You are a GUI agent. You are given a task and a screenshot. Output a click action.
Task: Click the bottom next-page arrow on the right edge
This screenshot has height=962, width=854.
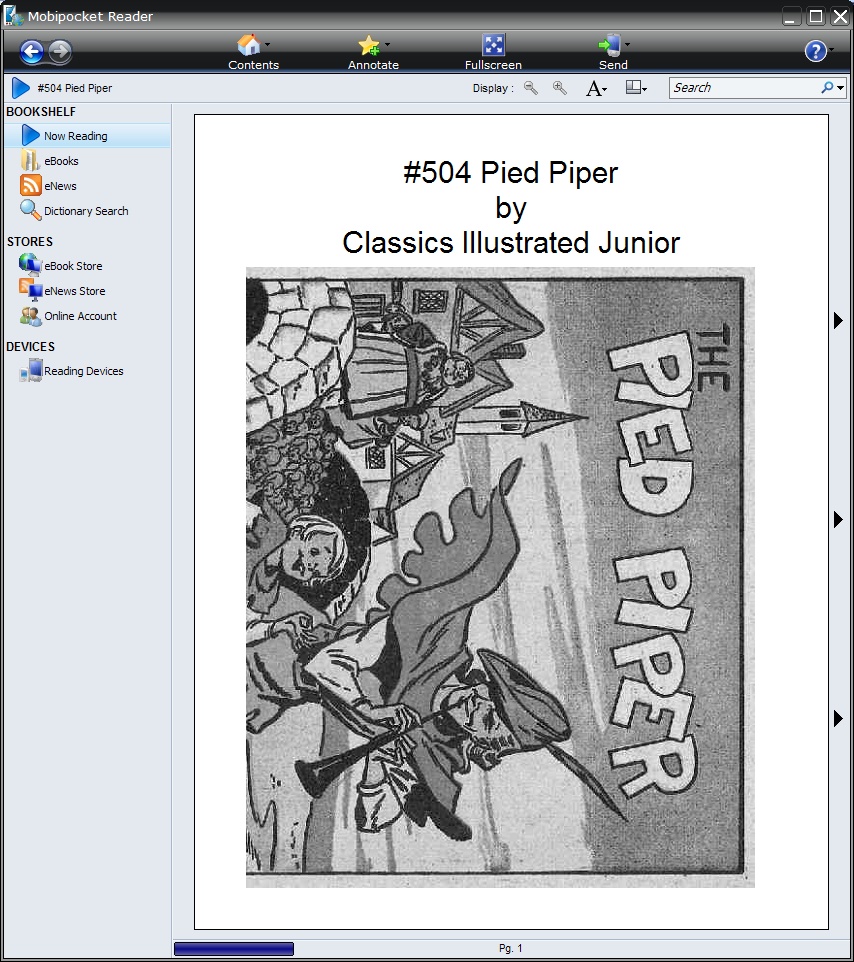coord(838,718)
